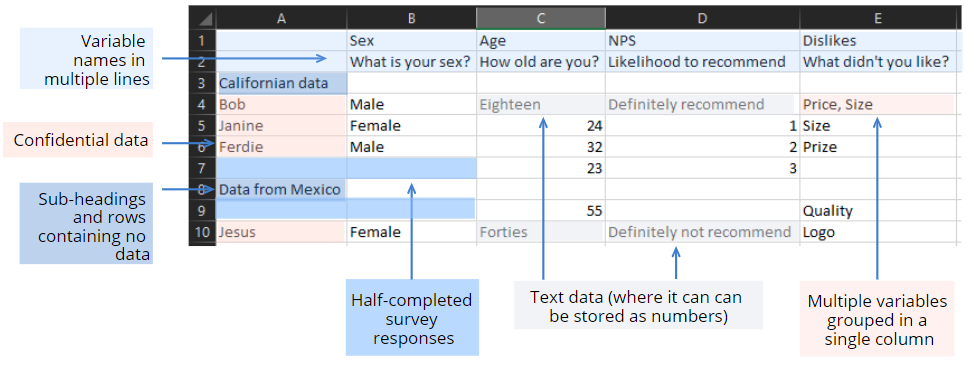
Task: Click the 'Price, Size' cell
Action: [878, 105]
